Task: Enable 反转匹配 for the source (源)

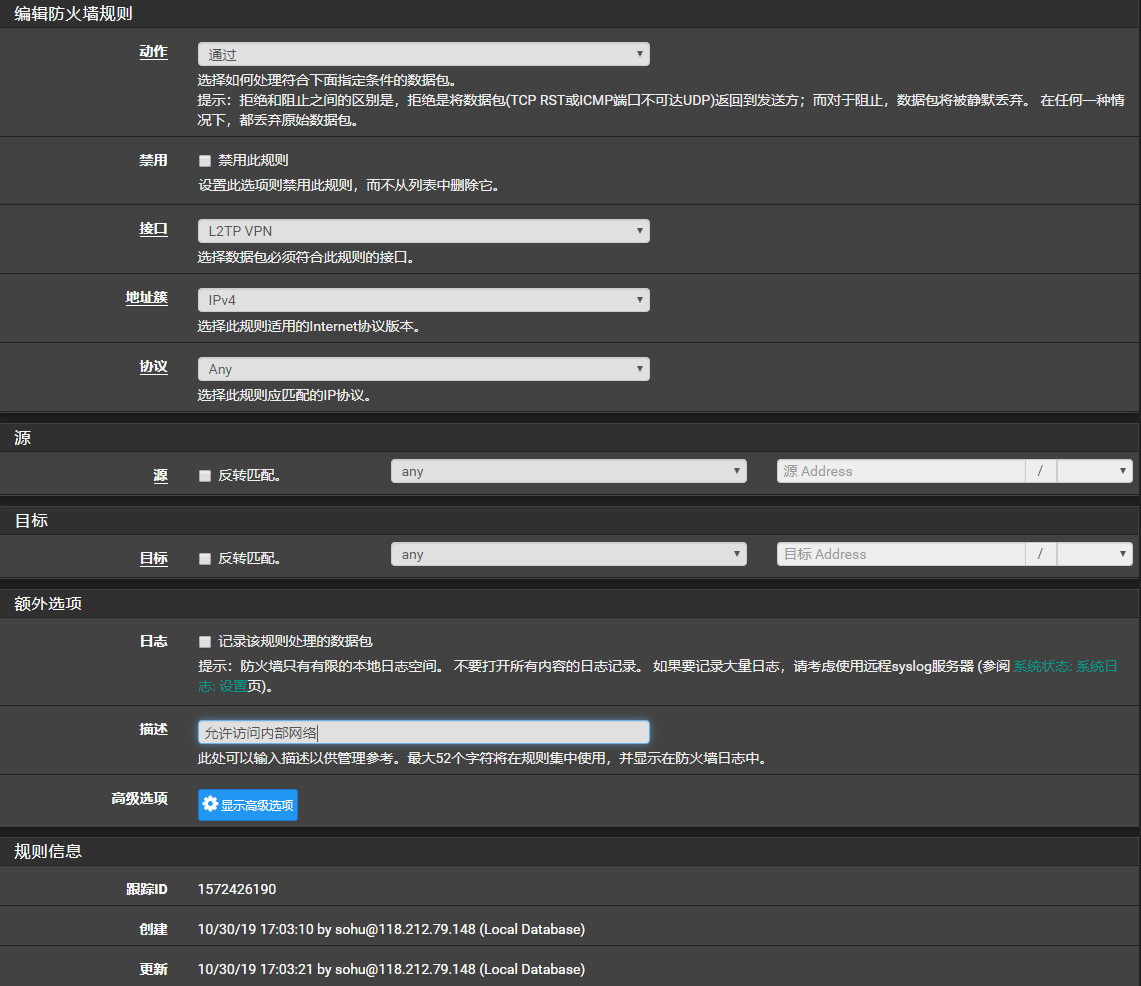Action: point(205,476)
